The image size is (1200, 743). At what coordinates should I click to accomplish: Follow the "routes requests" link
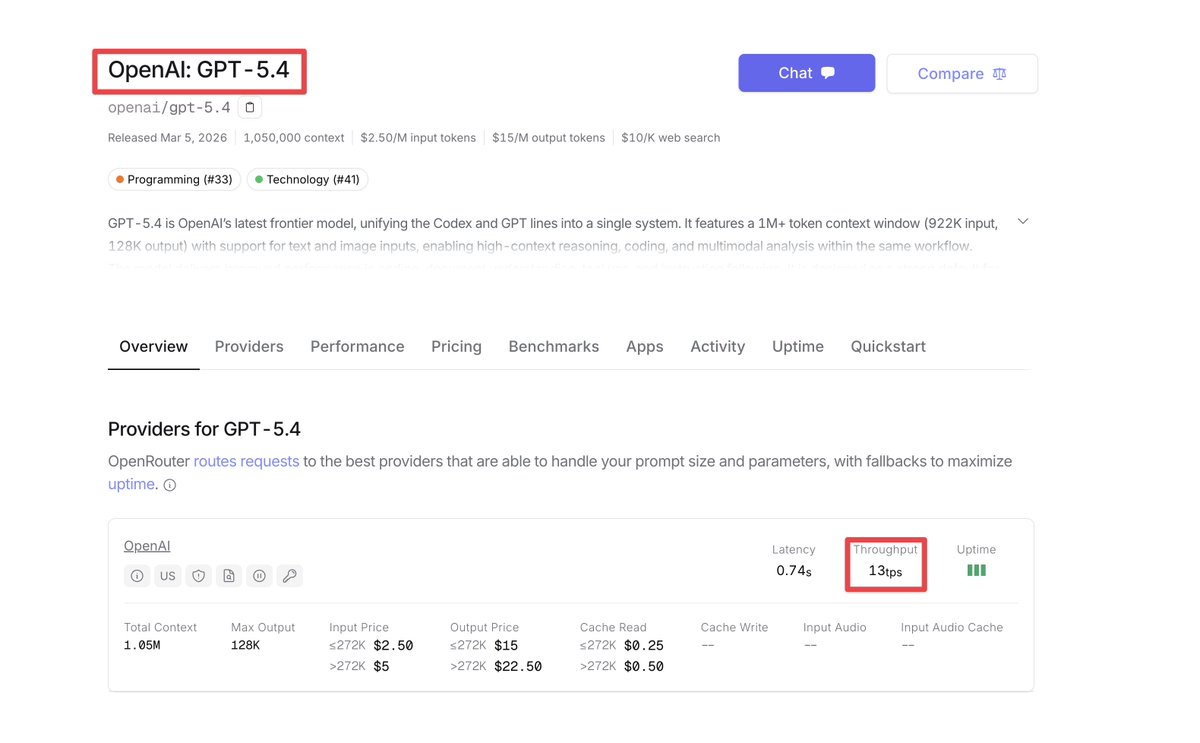[x=246, y=461]
